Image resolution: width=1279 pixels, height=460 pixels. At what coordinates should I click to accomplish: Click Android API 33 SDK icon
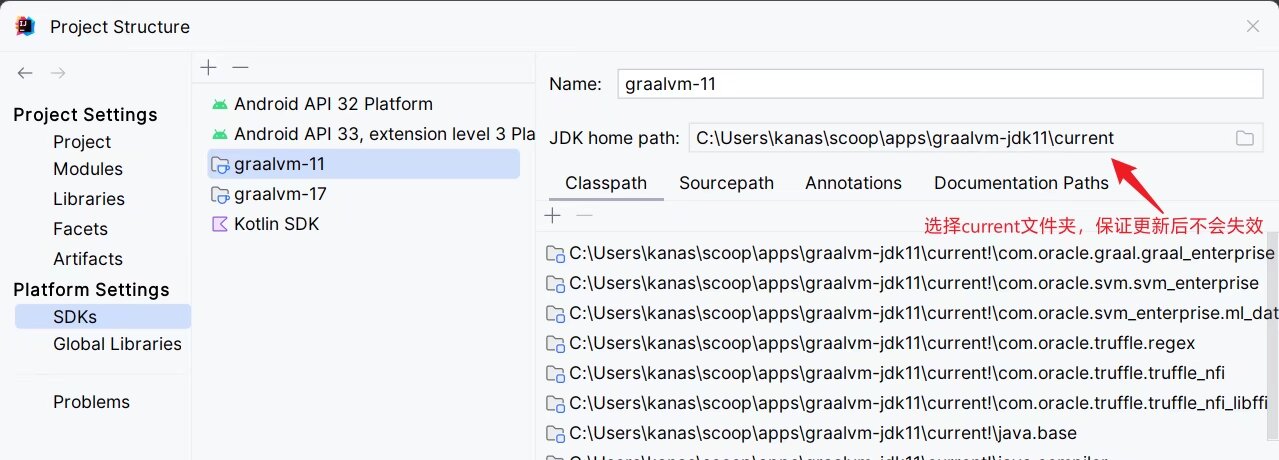coord(220,134)
